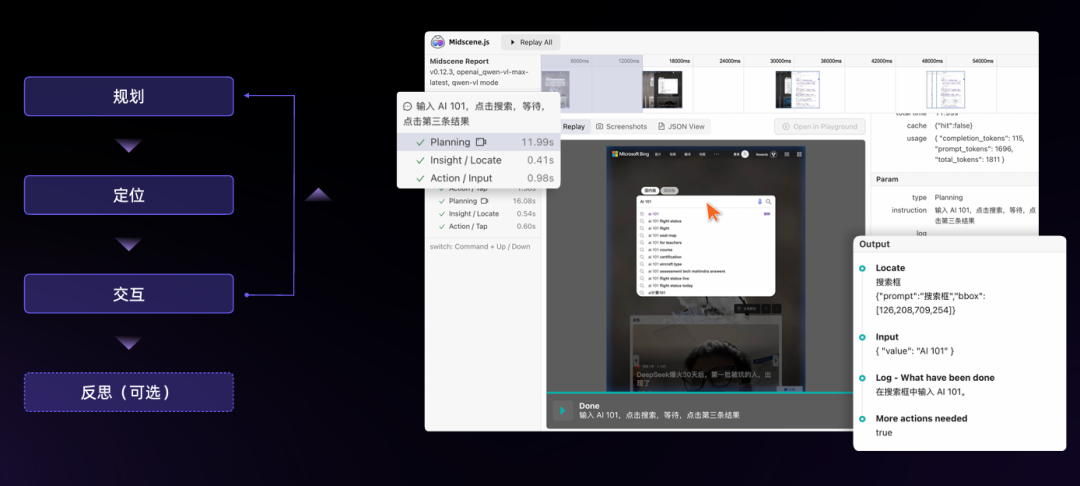
Task: Click the timeline thumbnail under 48000ms
Action: pyautogui.click(x=945, y=89)
